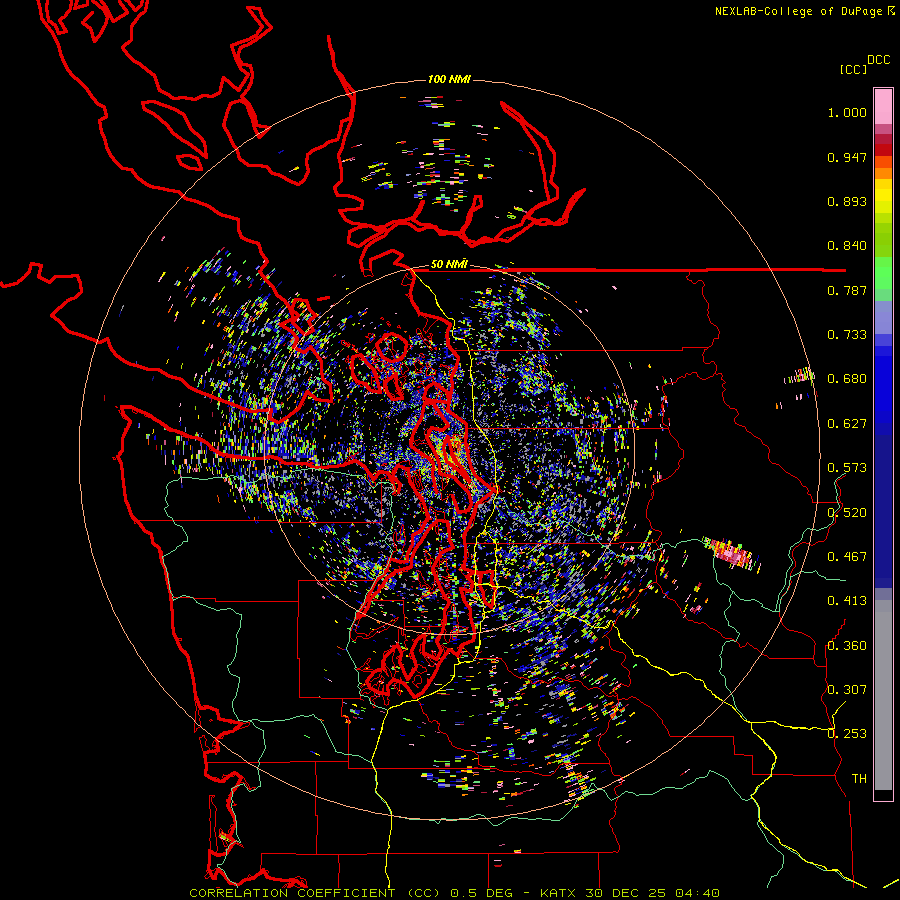
Task: Click the pink top segment of color bar
Action: click(883, 107)
